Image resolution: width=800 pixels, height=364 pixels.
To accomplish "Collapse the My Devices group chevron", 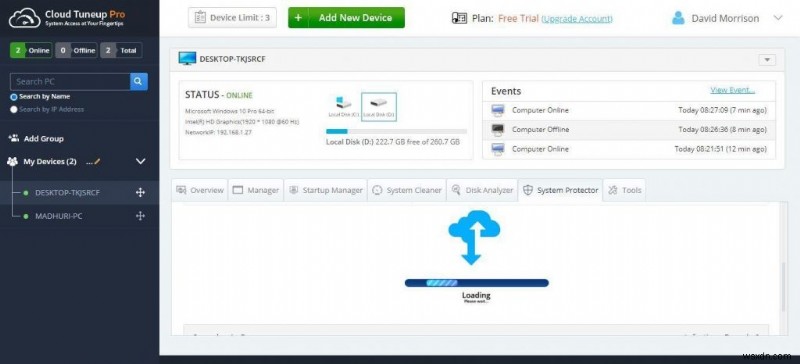I will [140, 161].
